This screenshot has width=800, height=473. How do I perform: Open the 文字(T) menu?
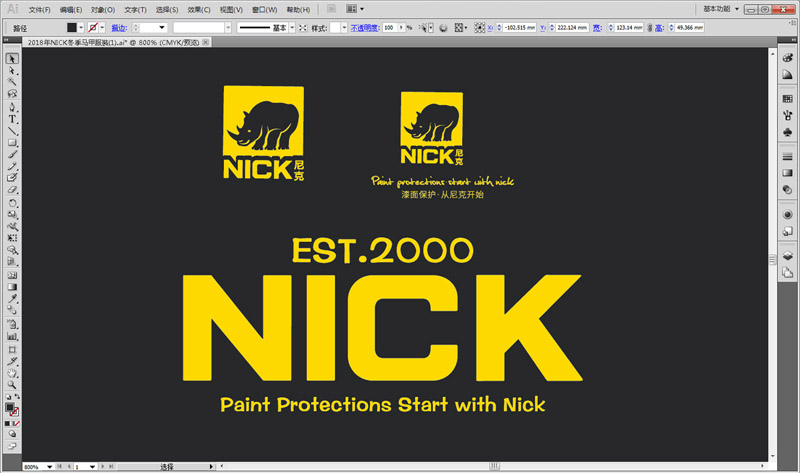pos(135,10)
